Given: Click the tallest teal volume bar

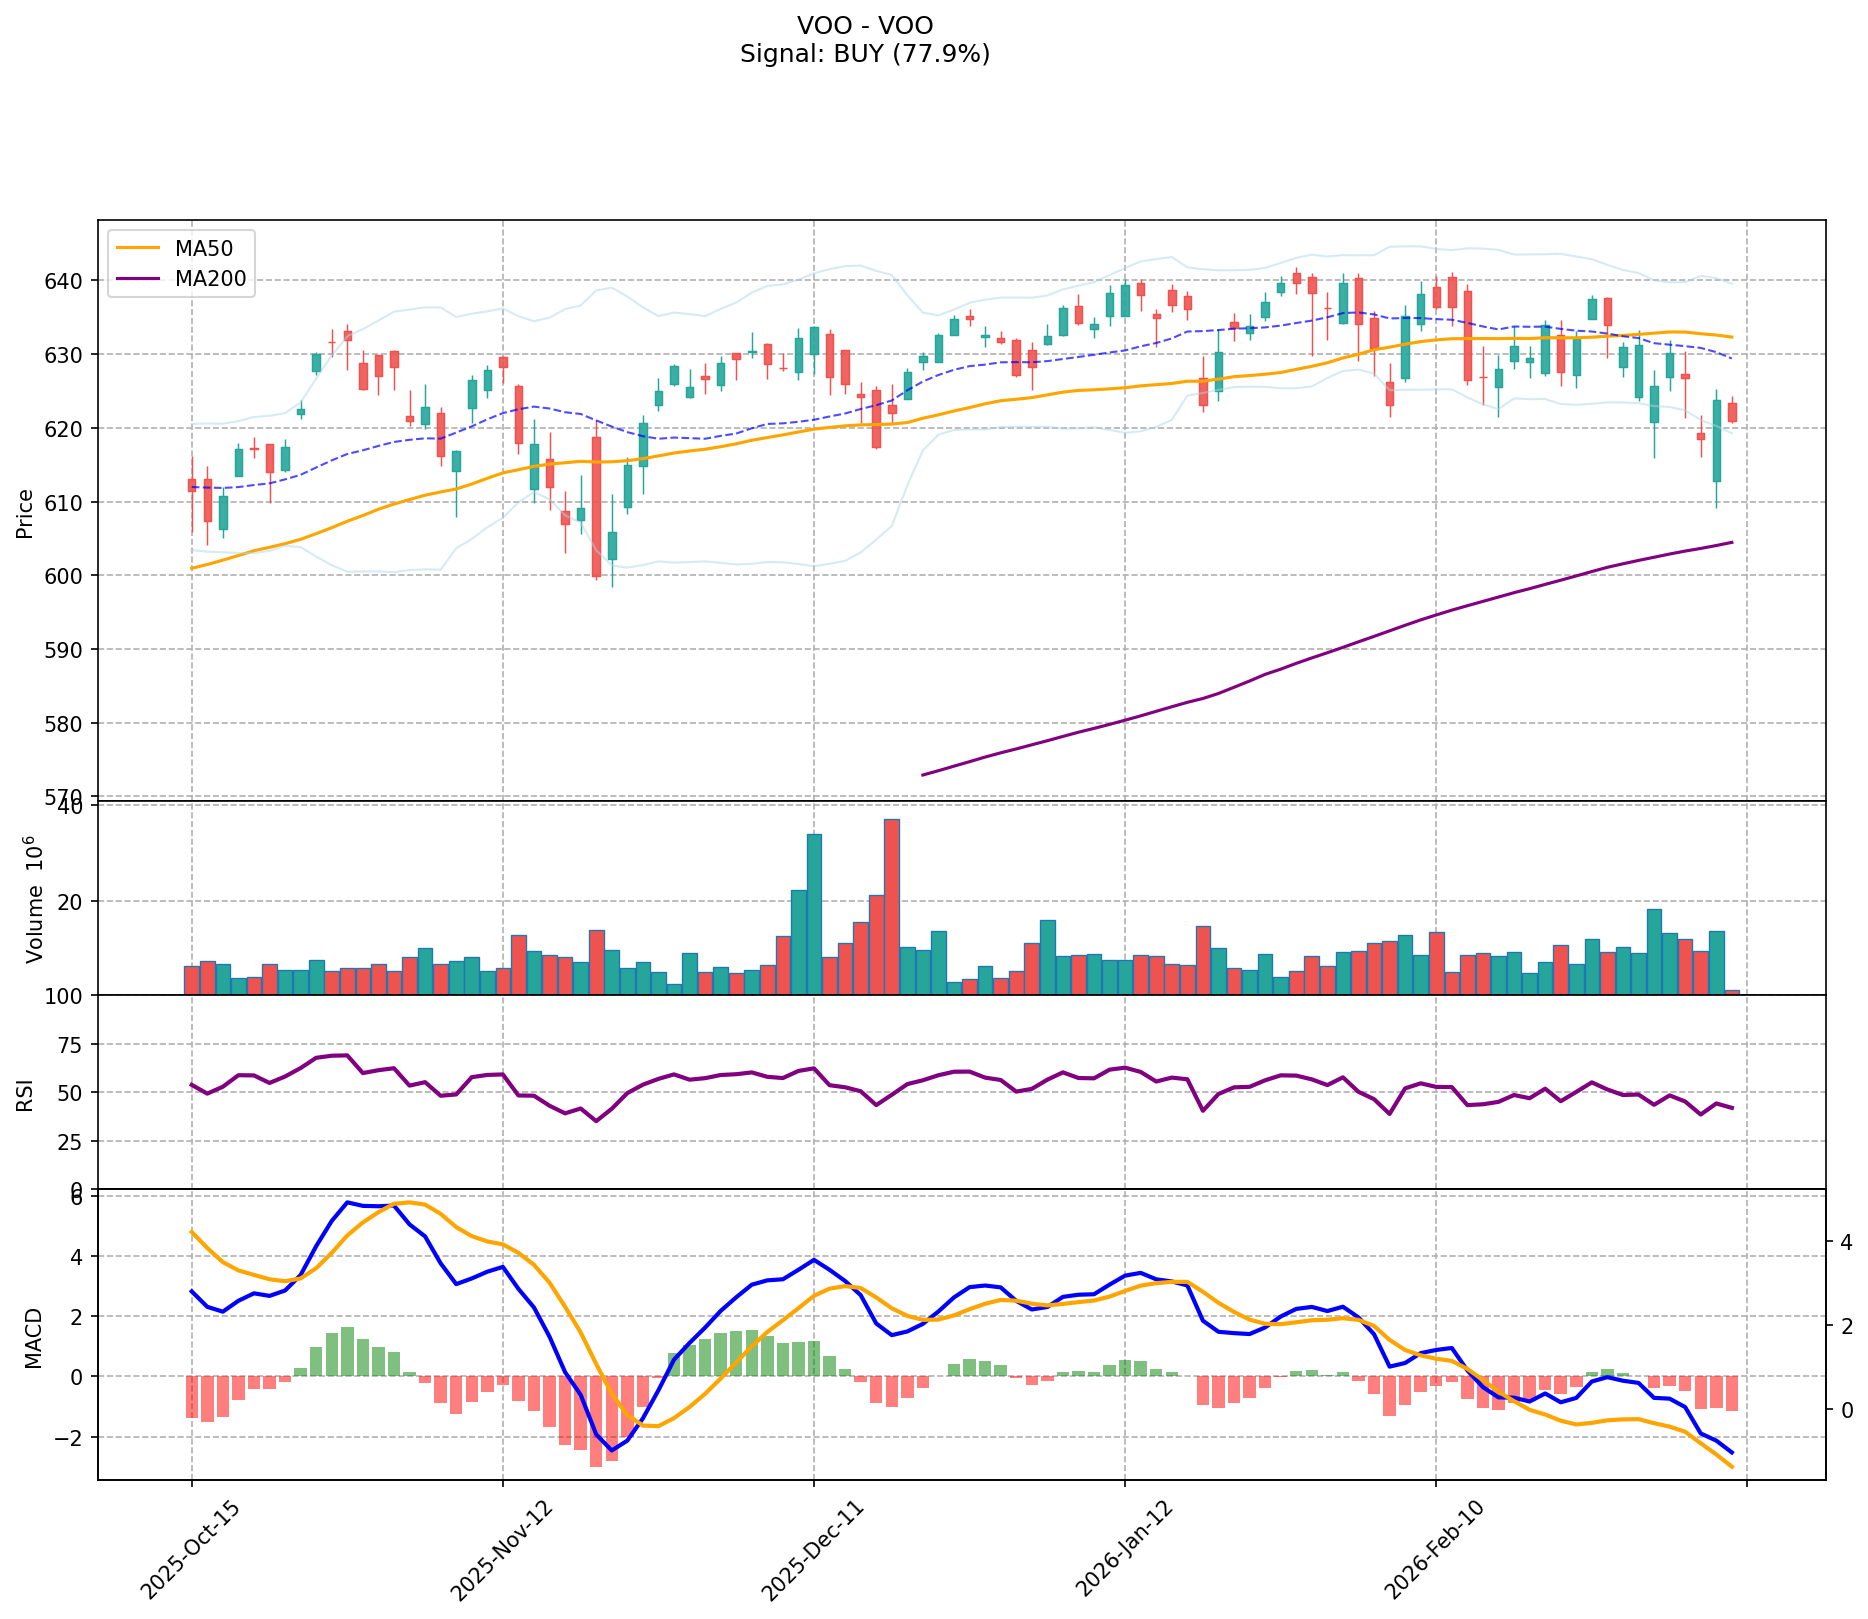Looking at the screenshot, I should pyautogui.click(x=814, y=914).
